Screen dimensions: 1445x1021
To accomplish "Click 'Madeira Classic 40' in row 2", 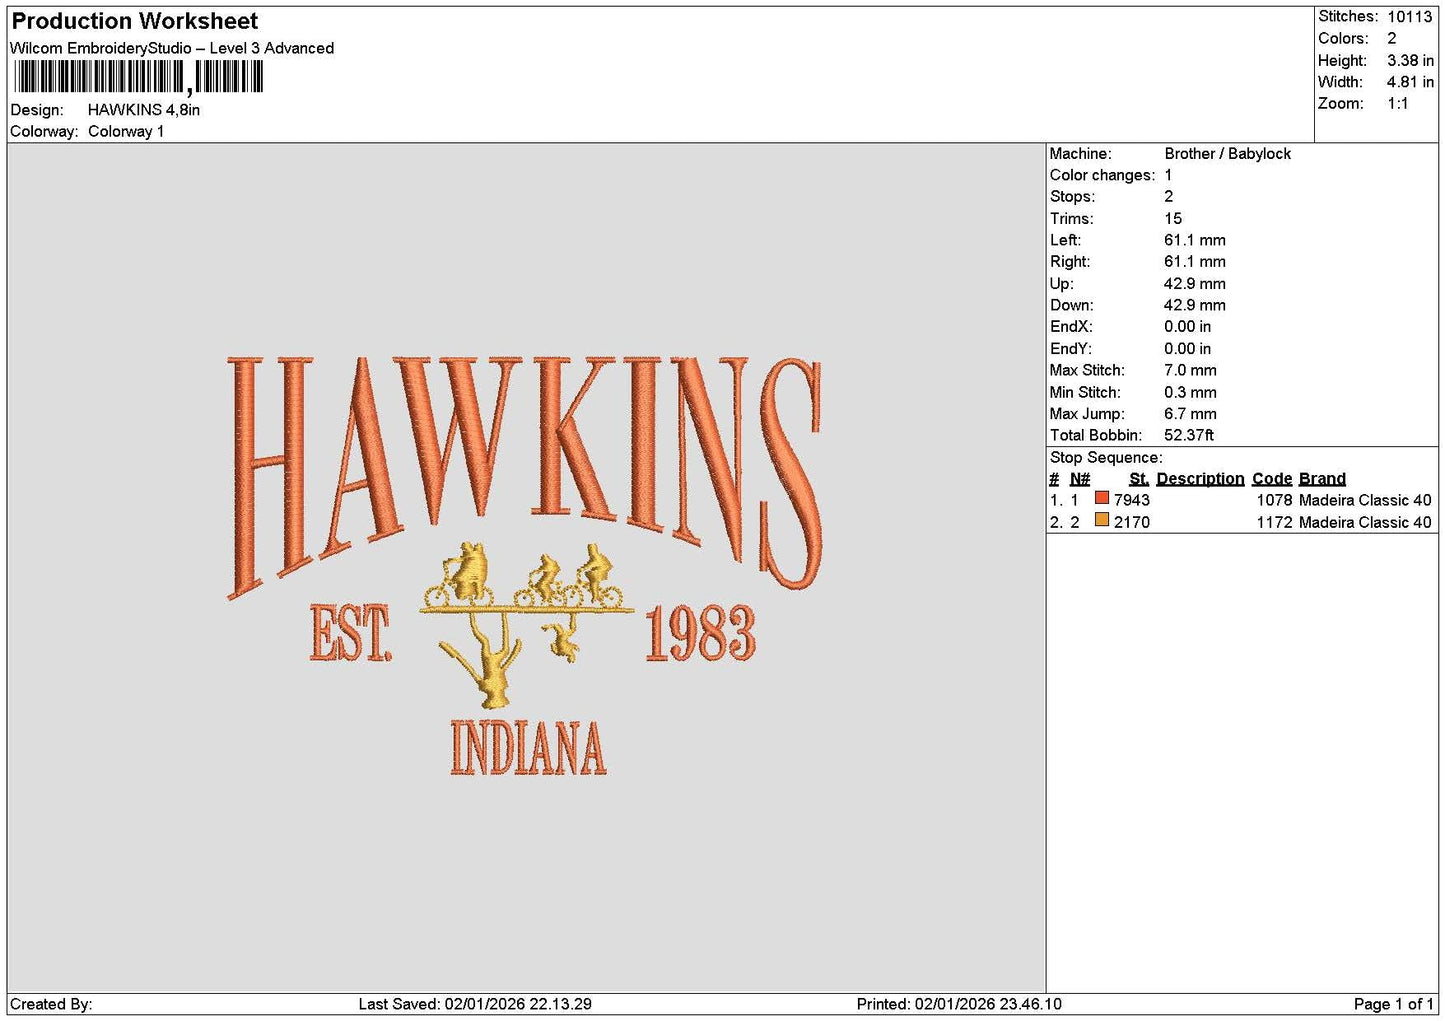I will point(1365,522).
